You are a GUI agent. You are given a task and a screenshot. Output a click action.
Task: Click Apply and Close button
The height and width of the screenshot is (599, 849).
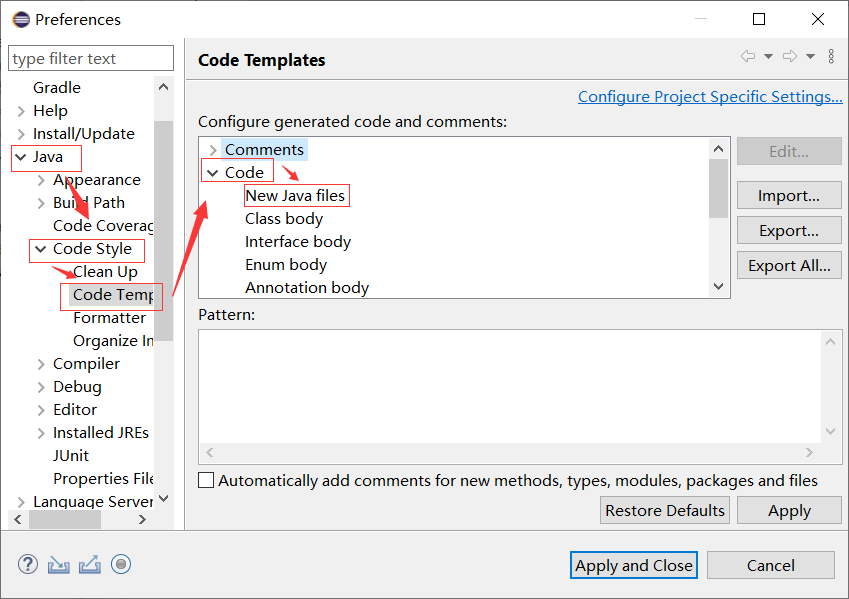coord(634,565)
